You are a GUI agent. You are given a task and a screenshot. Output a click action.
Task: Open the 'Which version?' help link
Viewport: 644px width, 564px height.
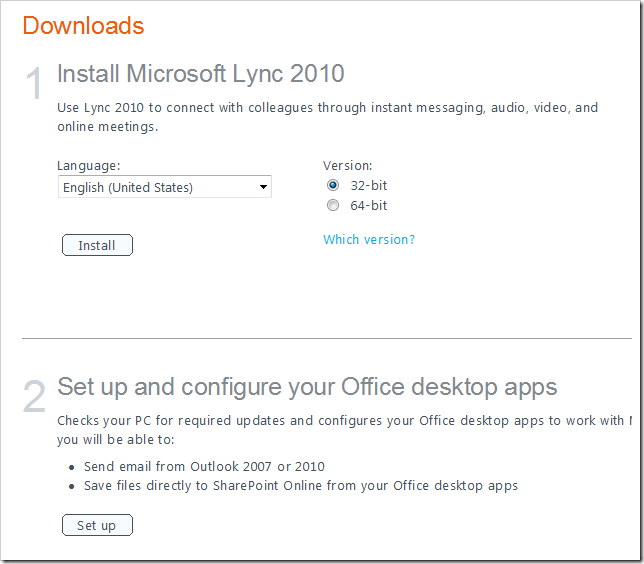coord(368,239)
